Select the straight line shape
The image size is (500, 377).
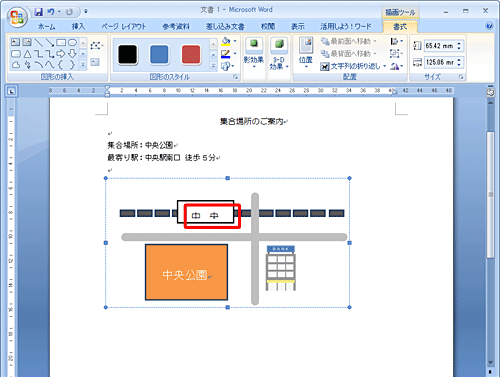click(38, 42)
